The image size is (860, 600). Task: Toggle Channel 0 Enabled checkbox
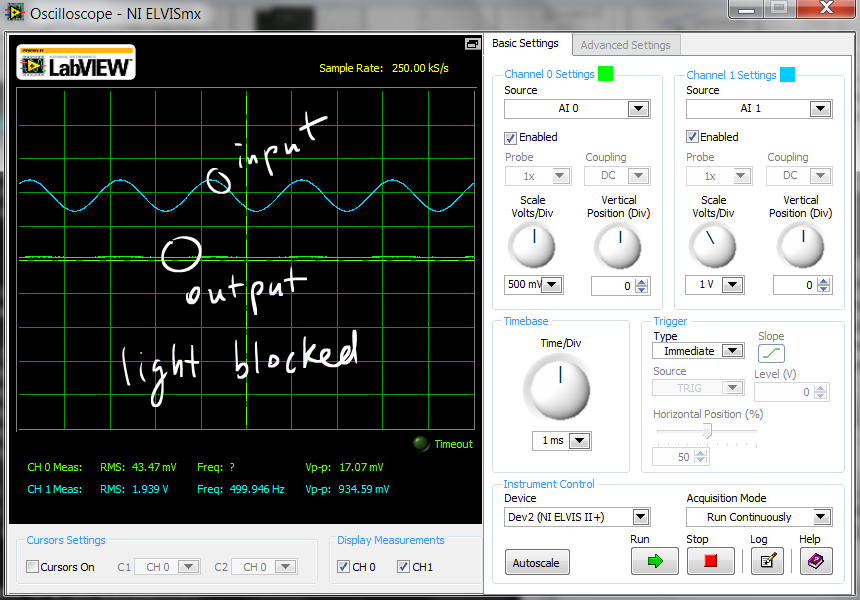pos(511,138)
